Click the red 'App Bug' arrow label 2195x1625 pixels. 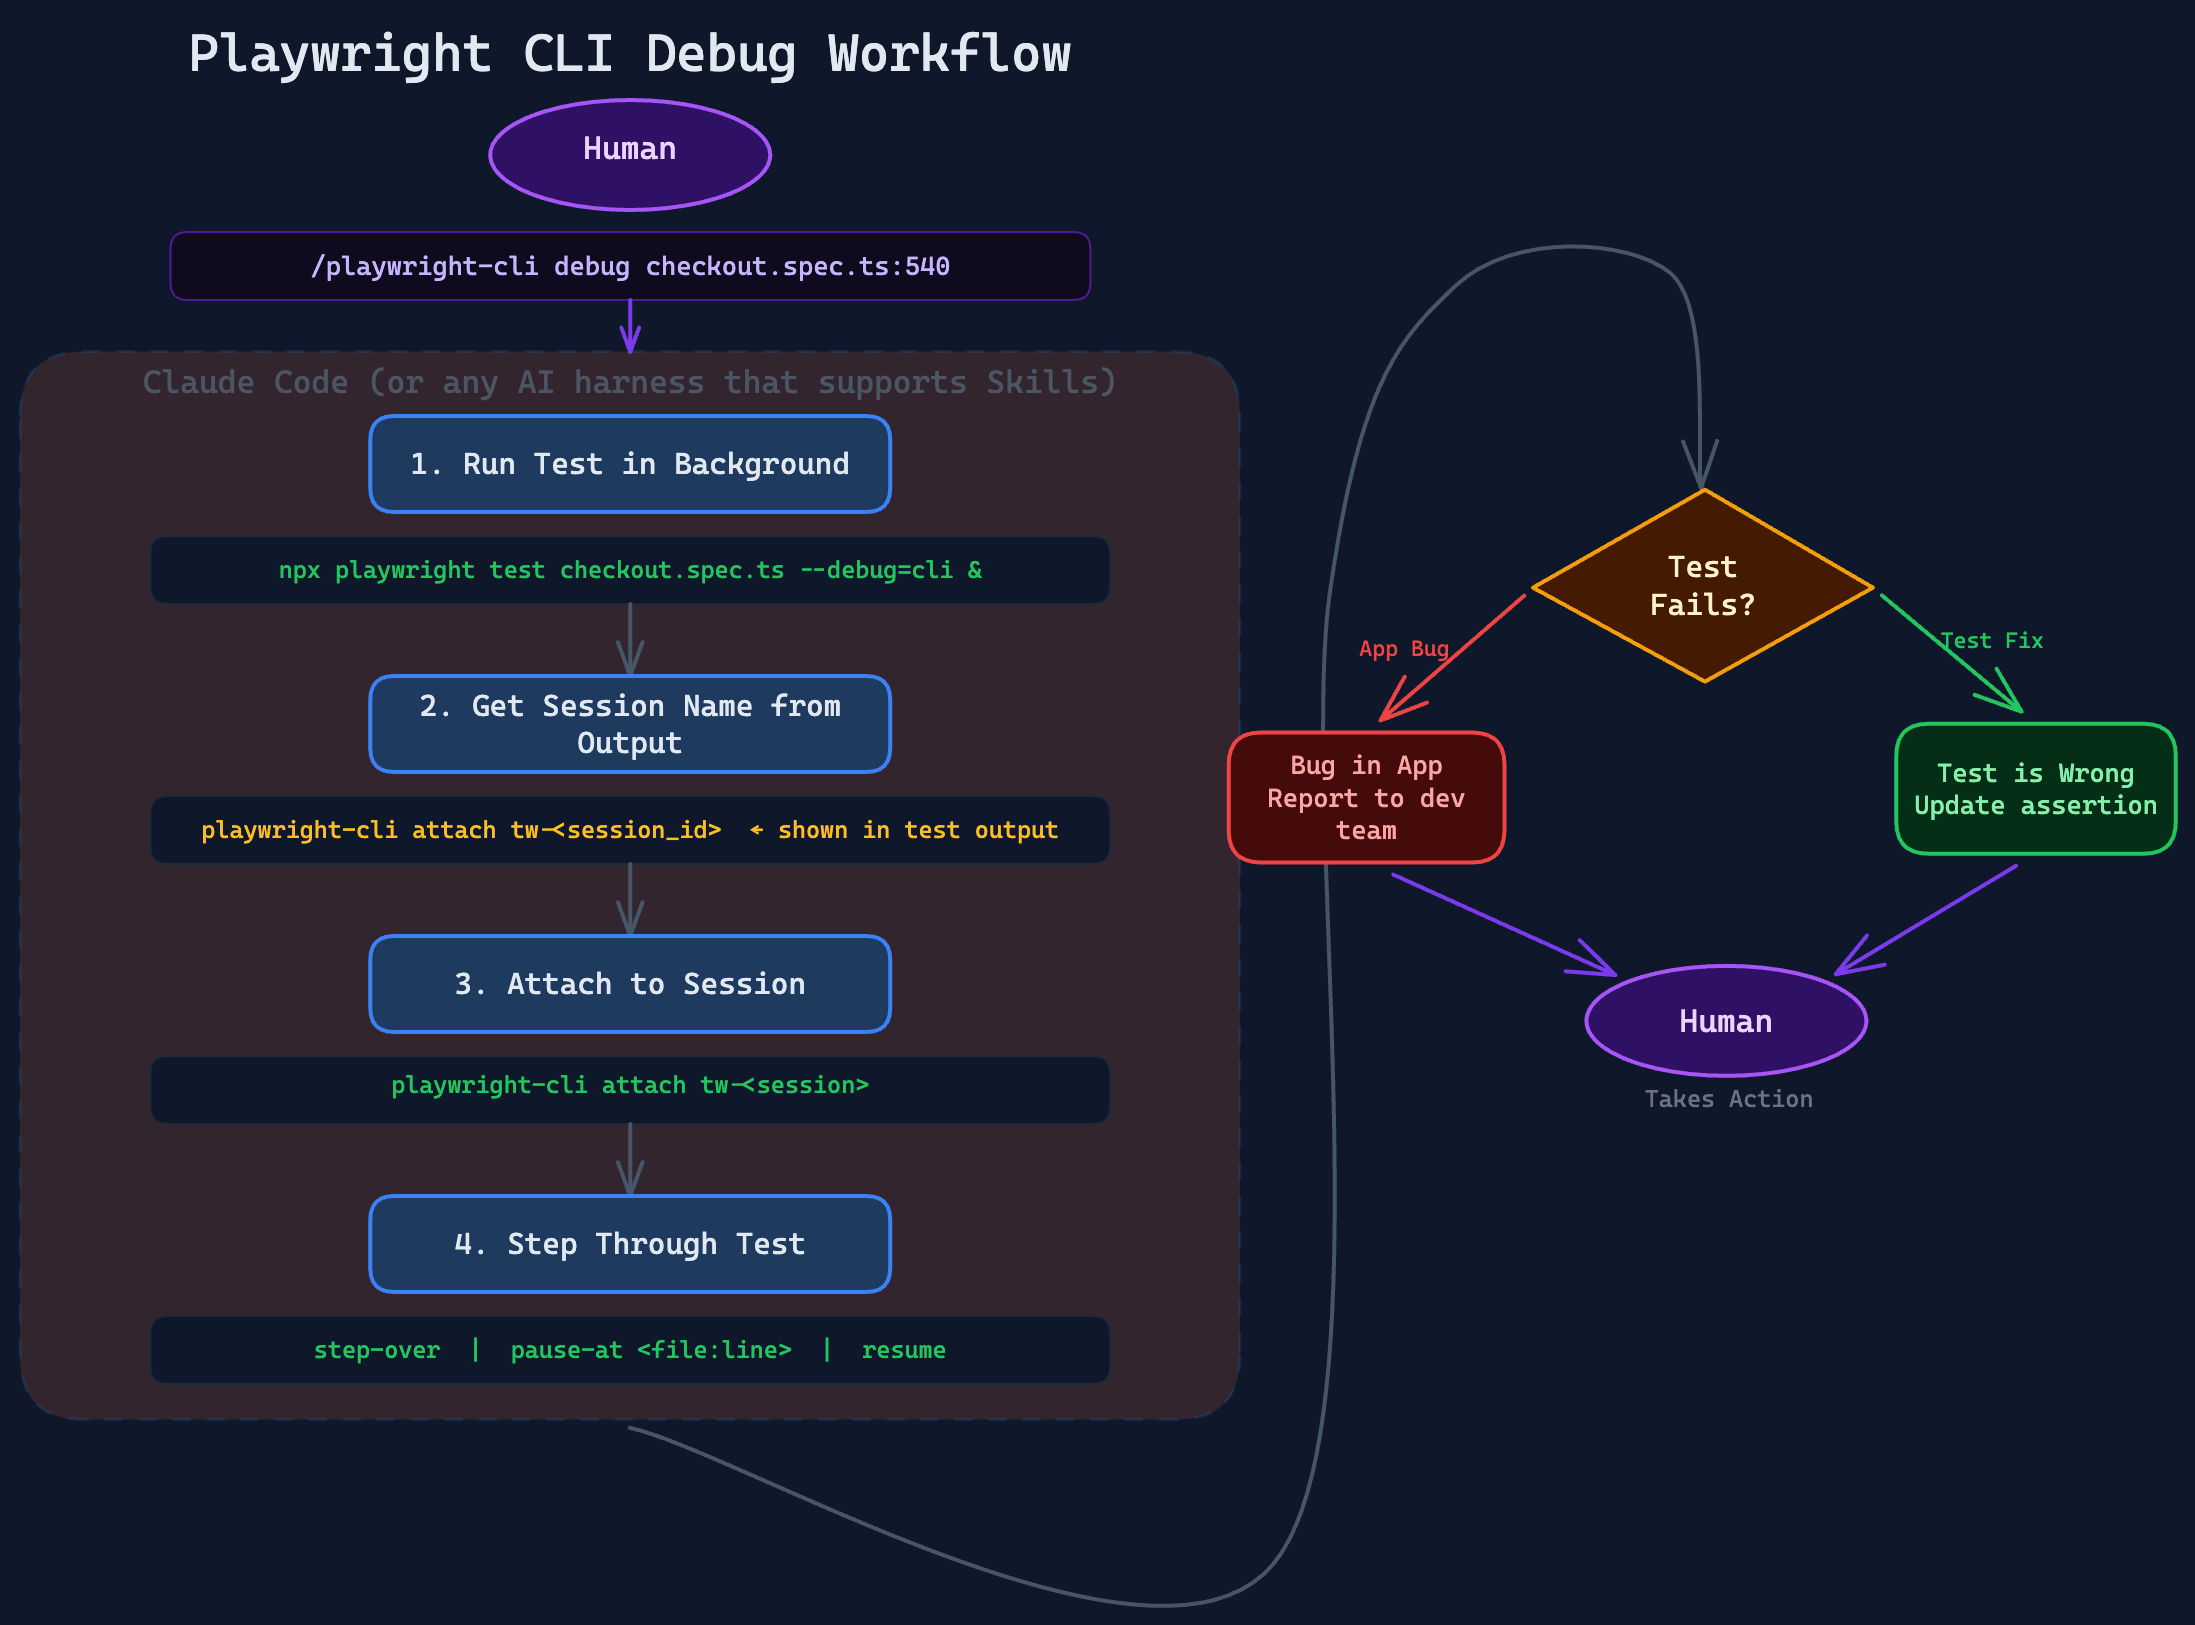[x=1403, y=649]
